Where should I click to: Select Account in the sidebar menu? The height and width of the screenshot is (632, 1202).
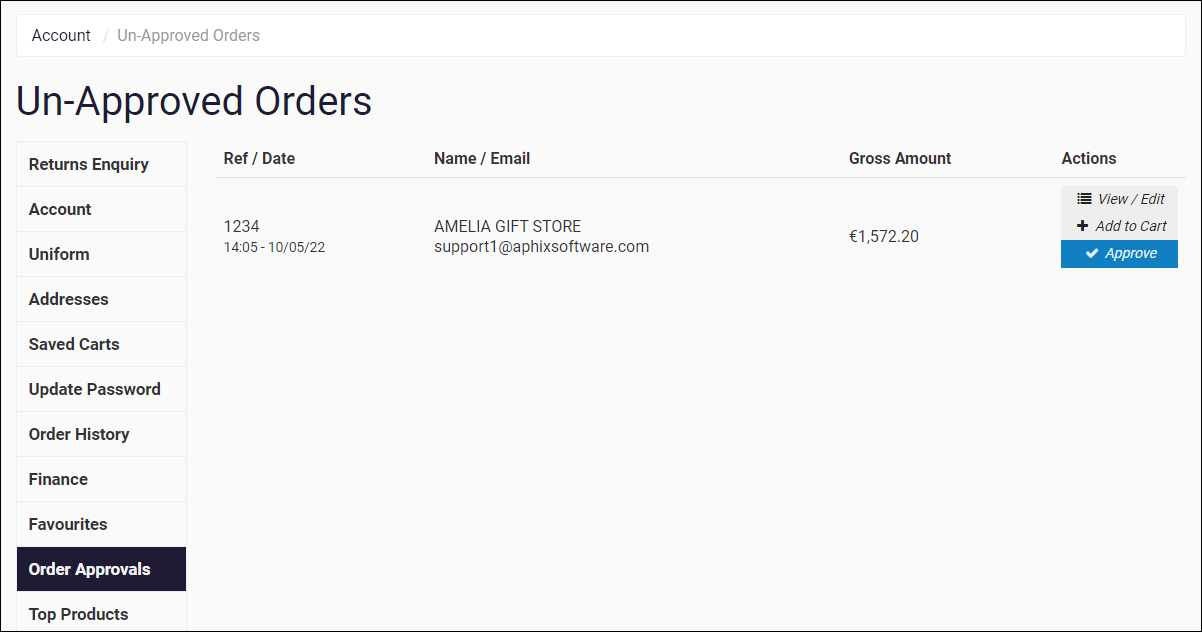[60, 209]
